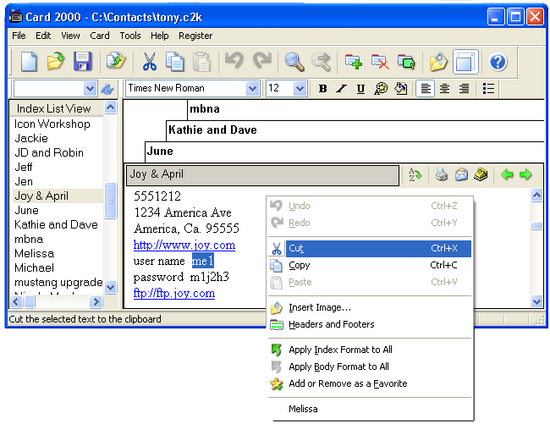Follow the http://www.joy.com link
Image resolution: width=550 pixels, height=441 pixels.
[x=184, y=245]
